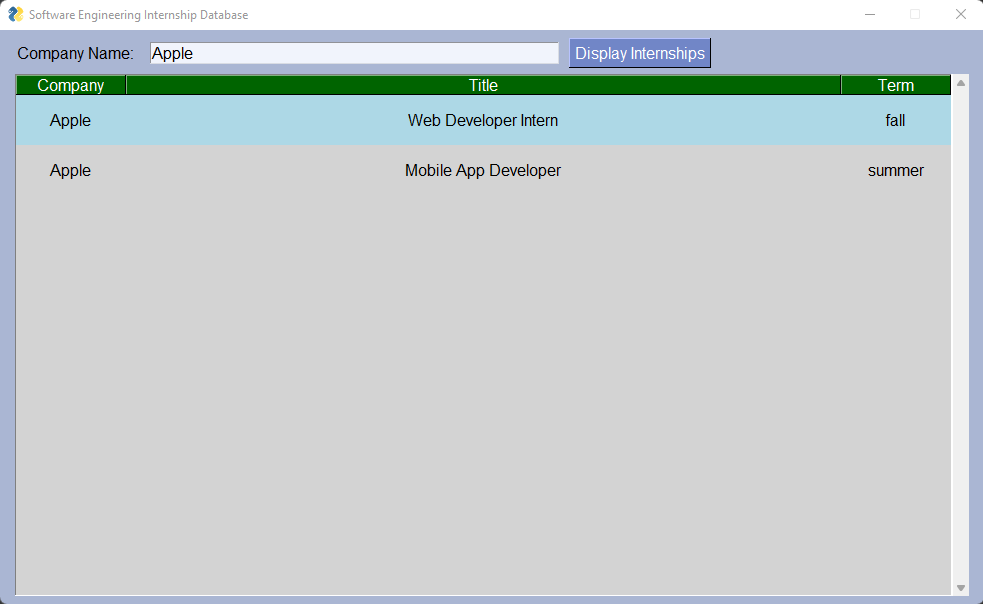
Task: Click the scrollbar up arrow
Action: (x=960, y=83)
